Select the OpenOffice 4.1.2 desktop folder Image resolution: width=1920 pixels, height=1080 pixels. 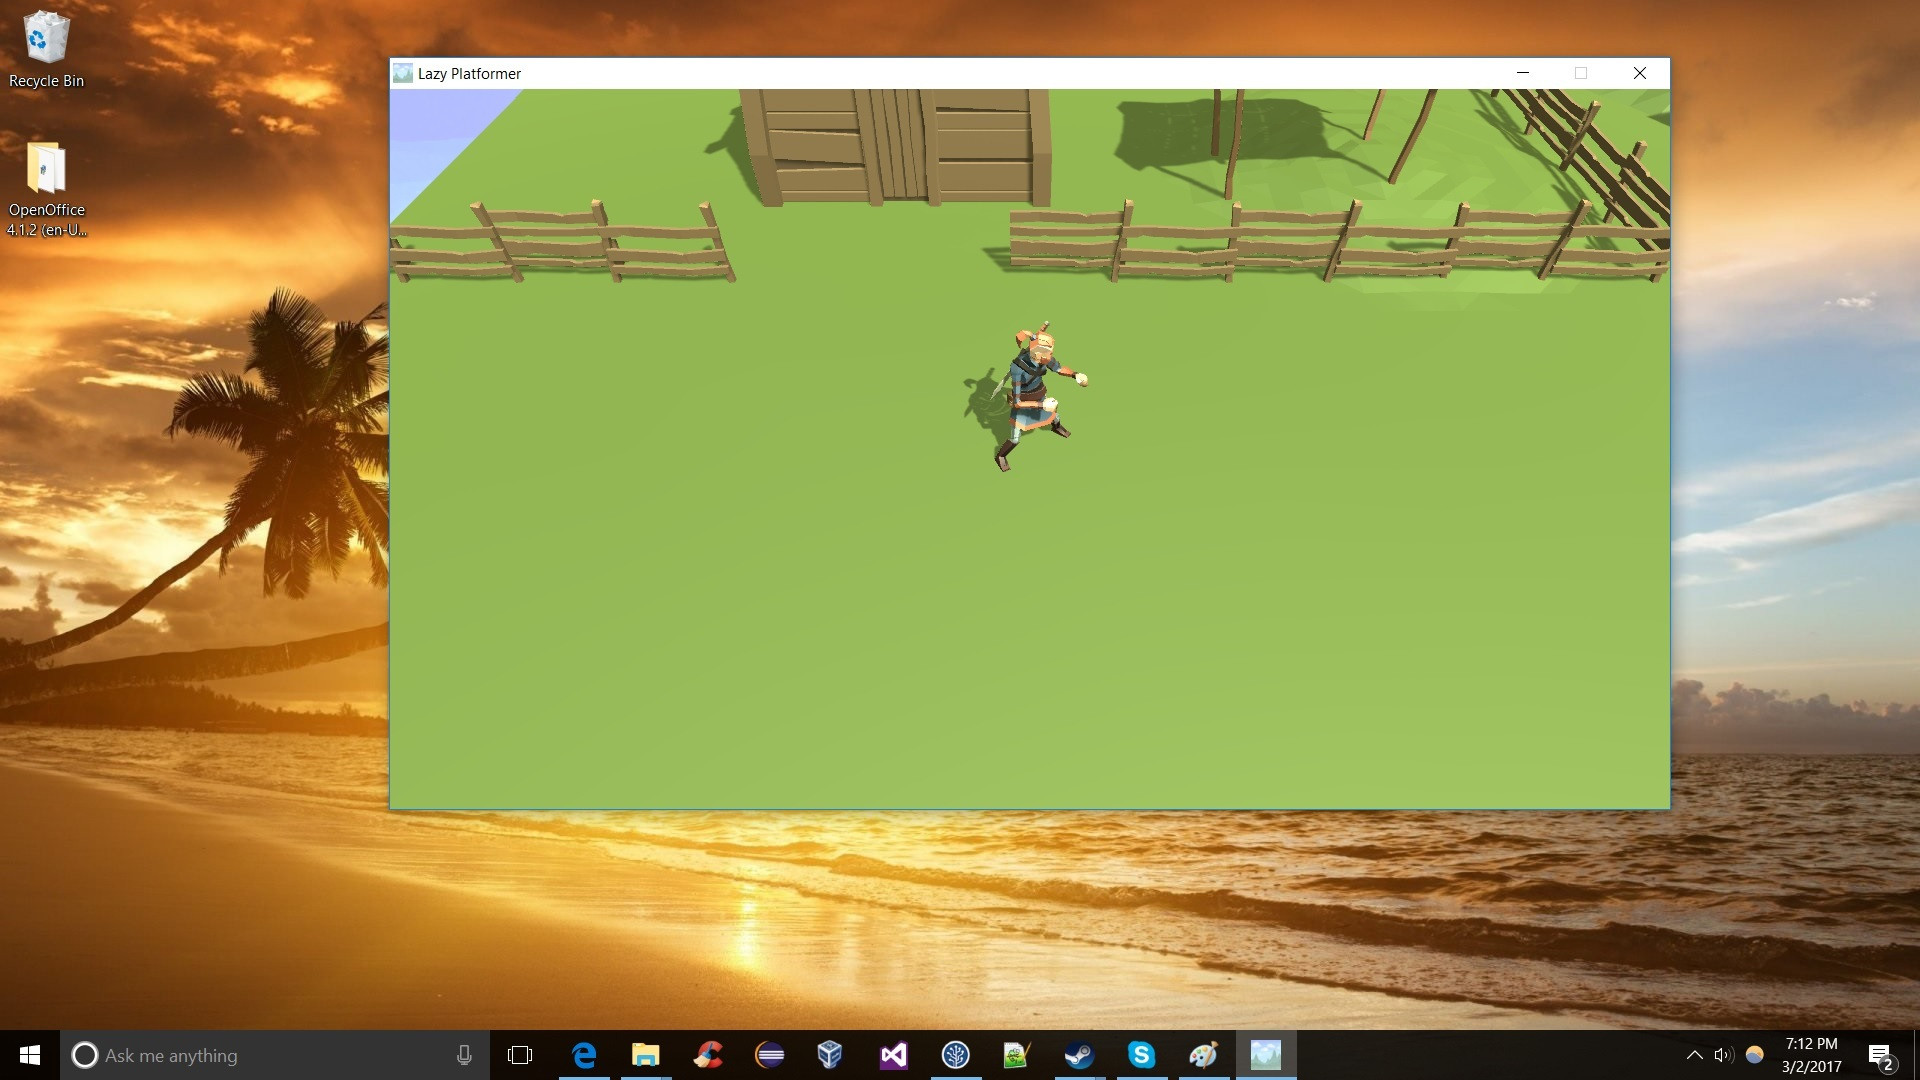click(46, 188)
